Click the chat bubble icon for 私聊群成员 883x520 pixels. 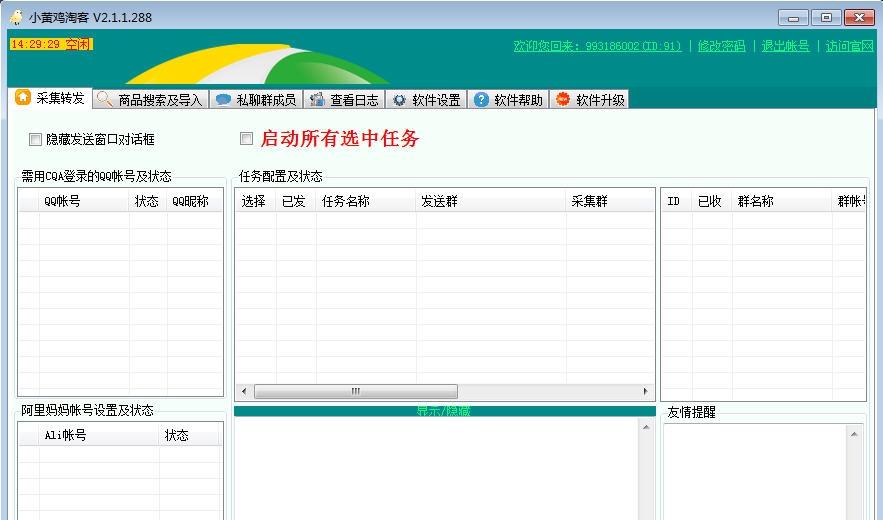223,99
